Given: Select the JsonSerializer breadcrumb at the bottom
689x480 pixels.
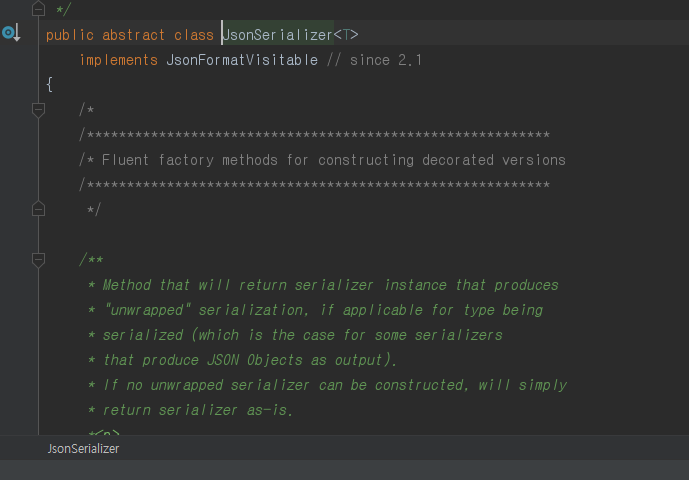Looking at the screenshot, I should coord(83,449).
